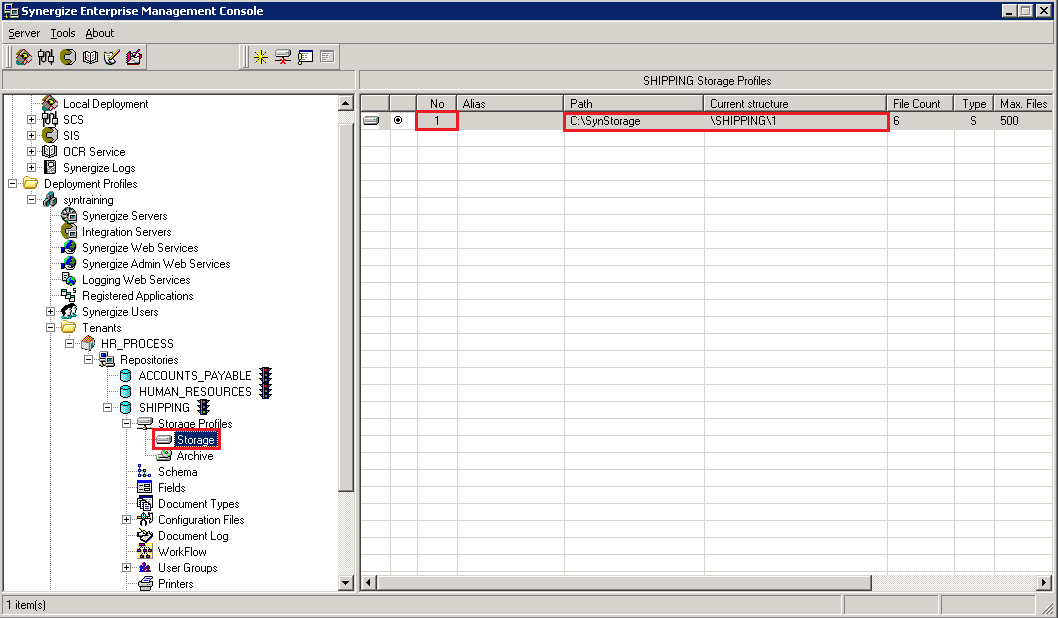Expand the Configuration Files node

(x=126, y=519)
